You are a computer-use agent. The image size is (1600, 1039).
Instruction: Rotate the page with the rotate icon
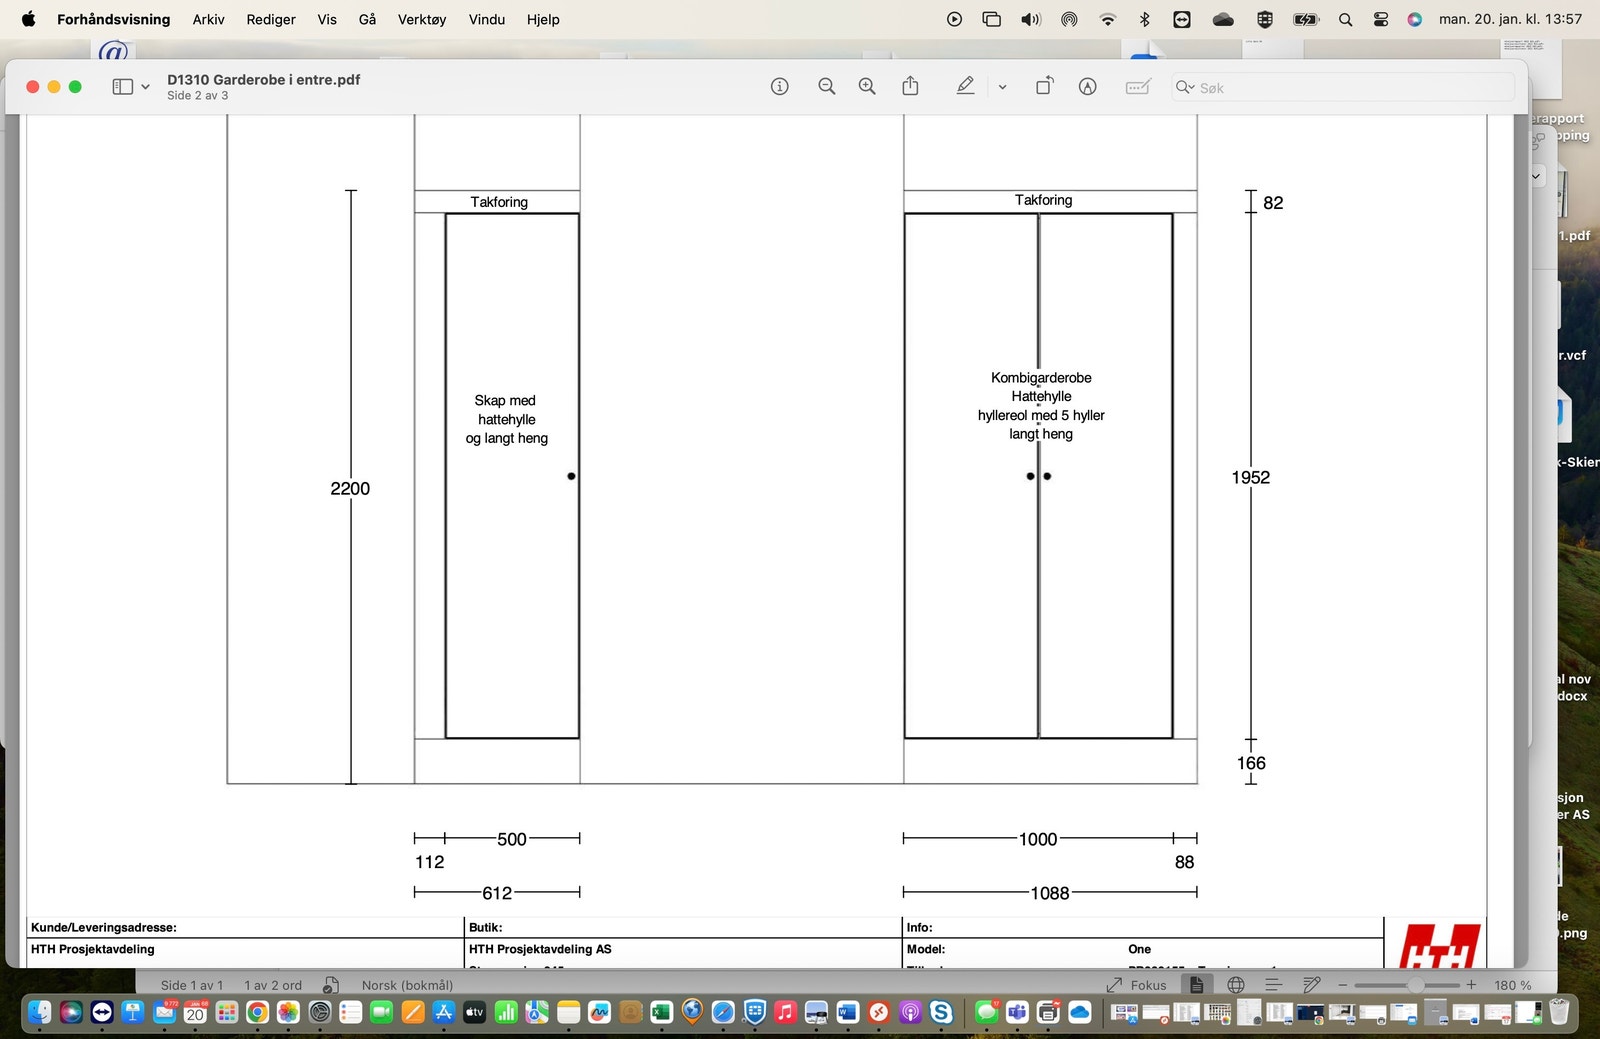[1044, 87]
